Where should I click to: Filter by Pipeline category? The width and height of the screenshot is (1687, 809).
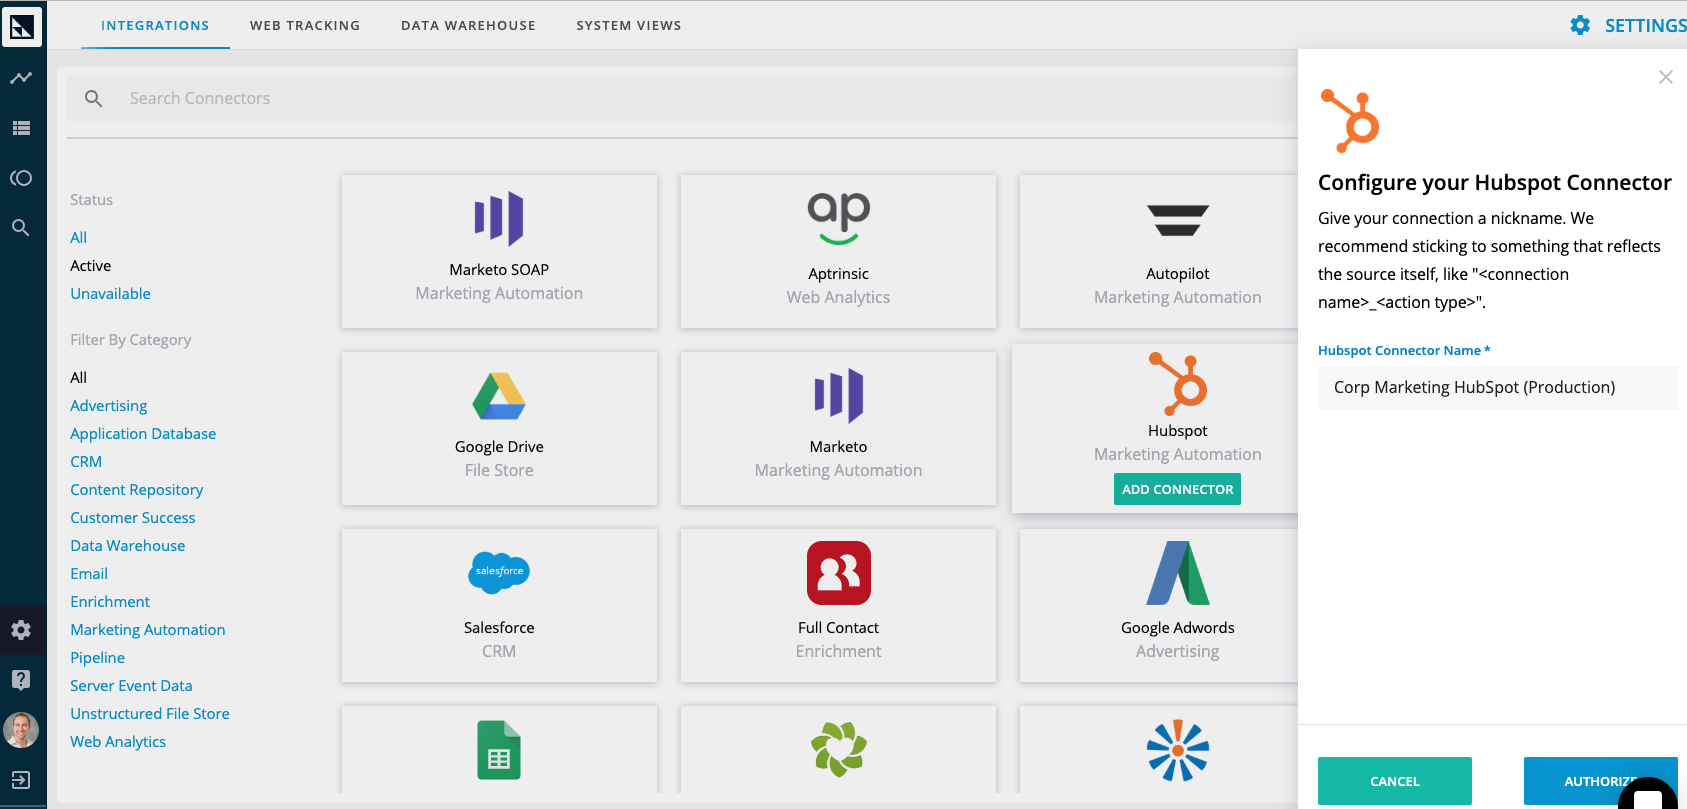click(x=98, y=658)
